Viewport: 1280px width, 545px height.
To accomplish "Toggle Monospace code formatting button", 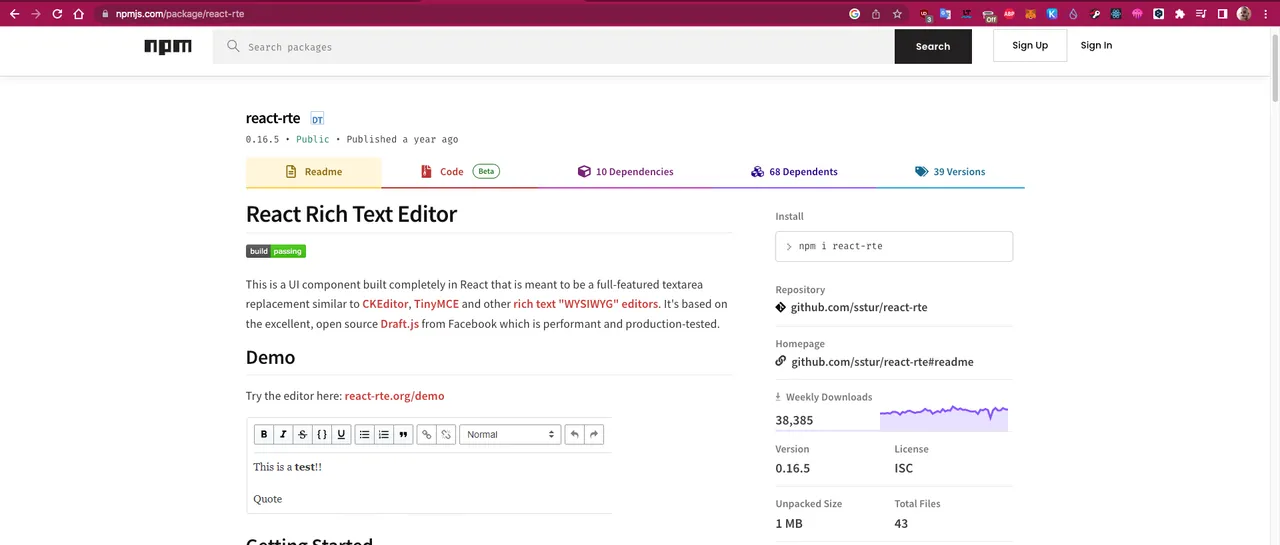I will click(x=322, y=434).
